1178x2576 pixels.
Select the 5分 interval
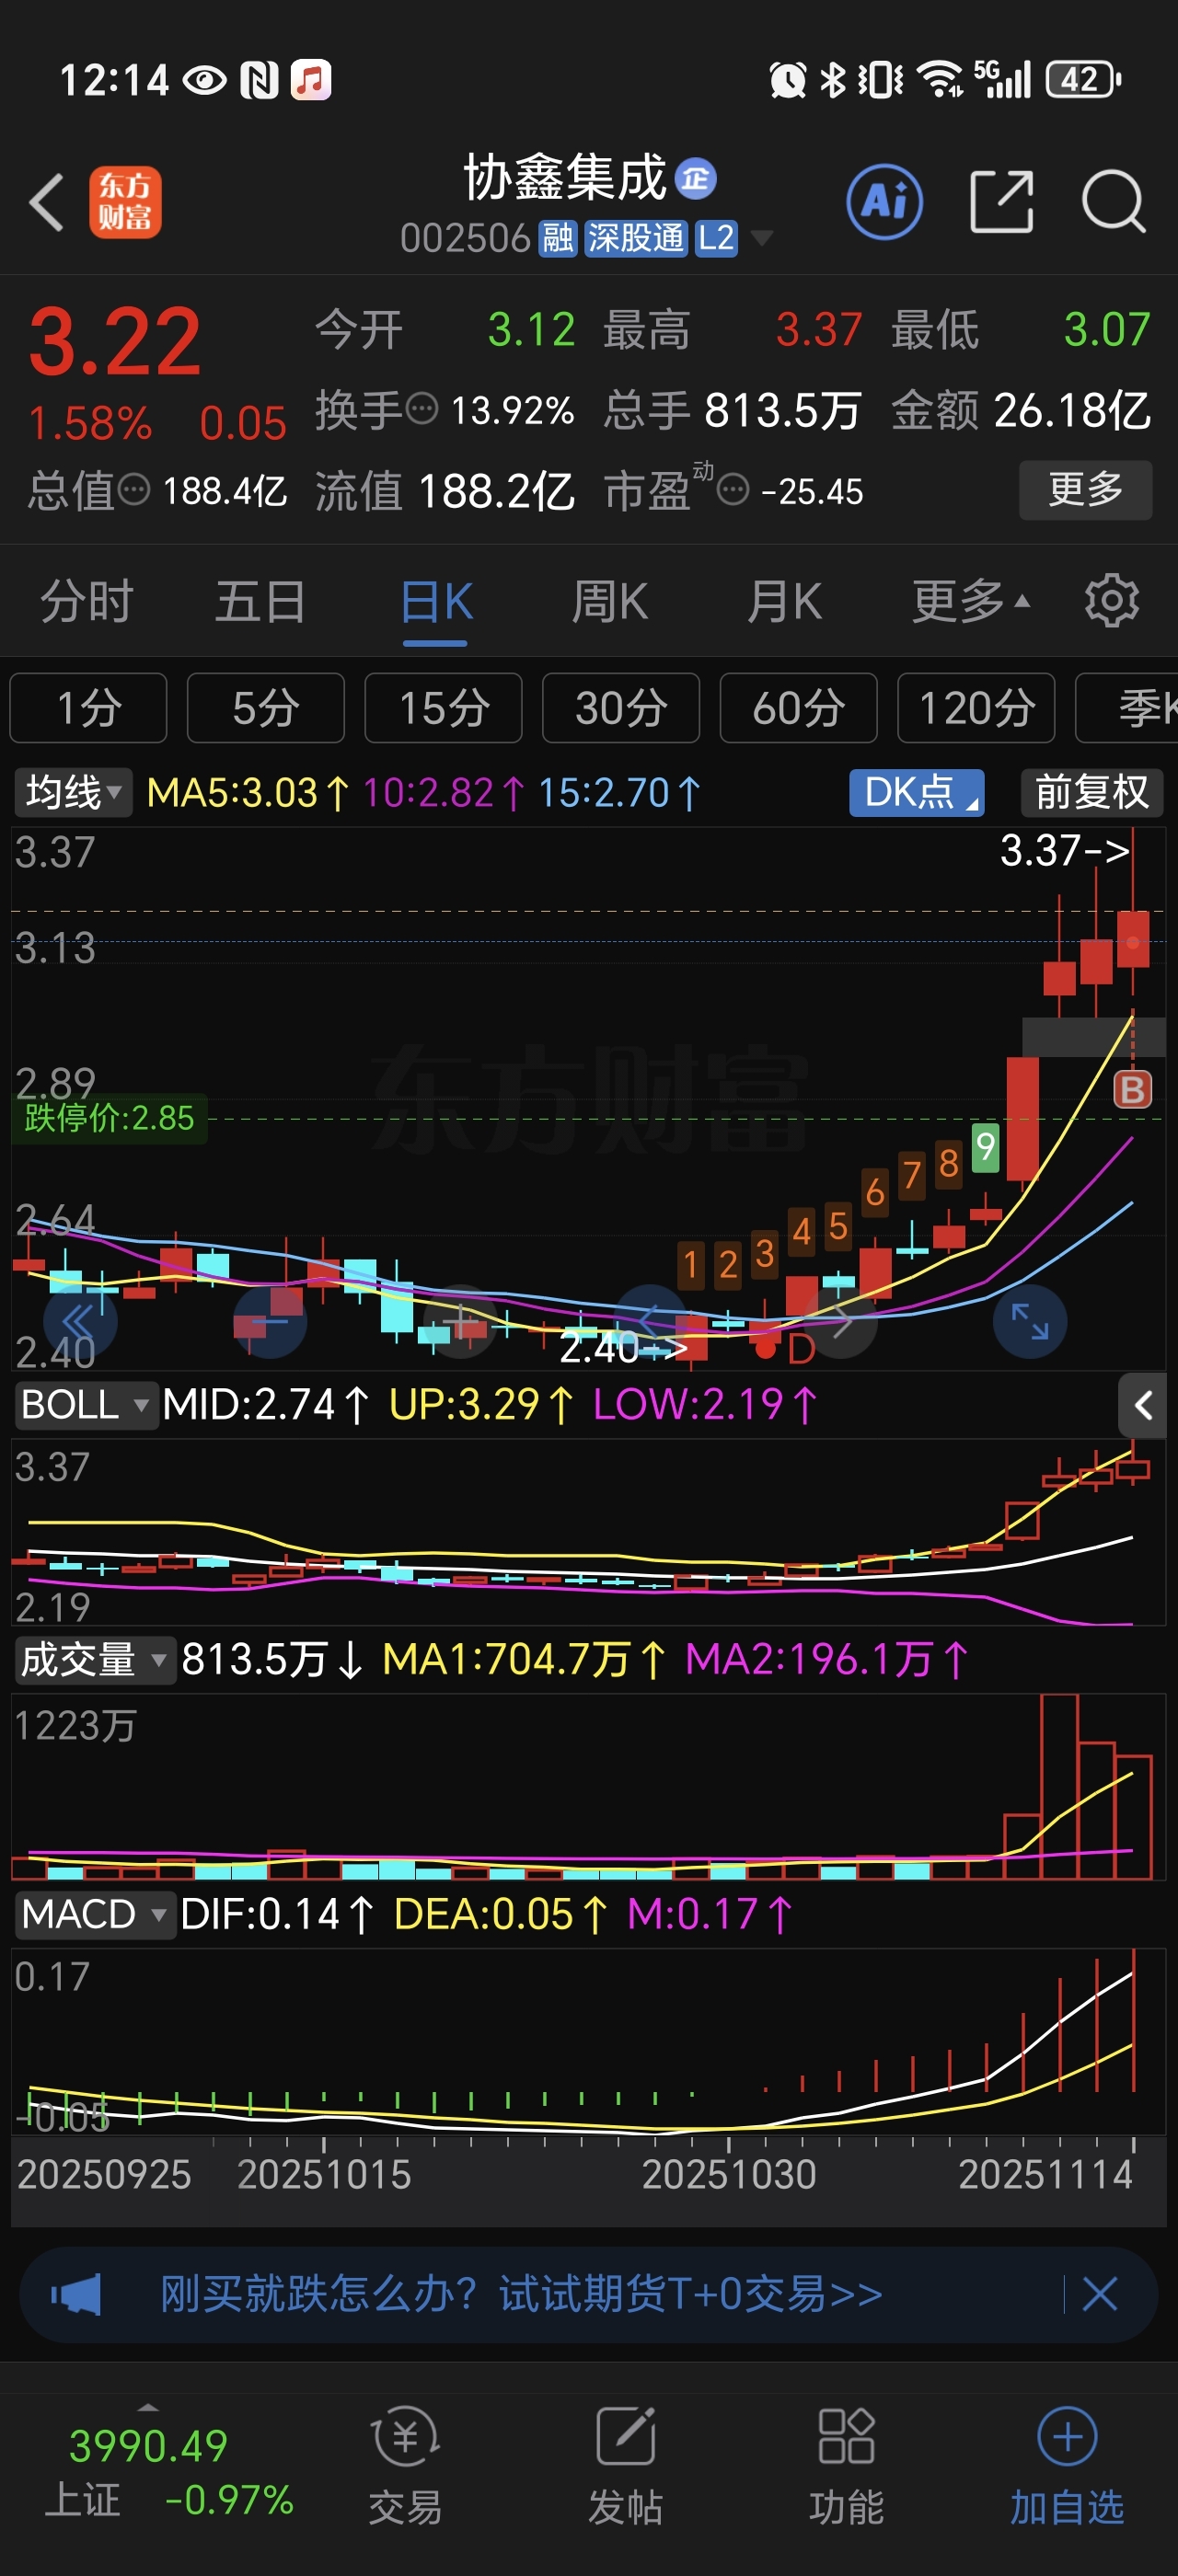[266, 708]
